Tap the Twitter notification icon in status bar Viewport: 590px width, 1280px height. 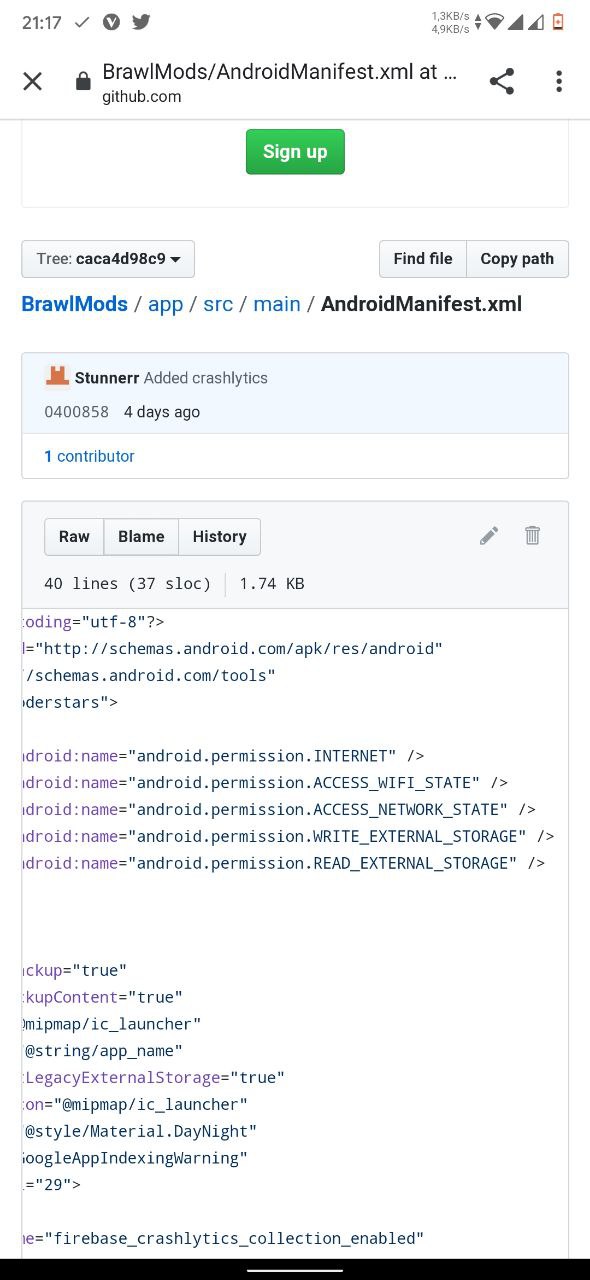(x=141, y=22)
